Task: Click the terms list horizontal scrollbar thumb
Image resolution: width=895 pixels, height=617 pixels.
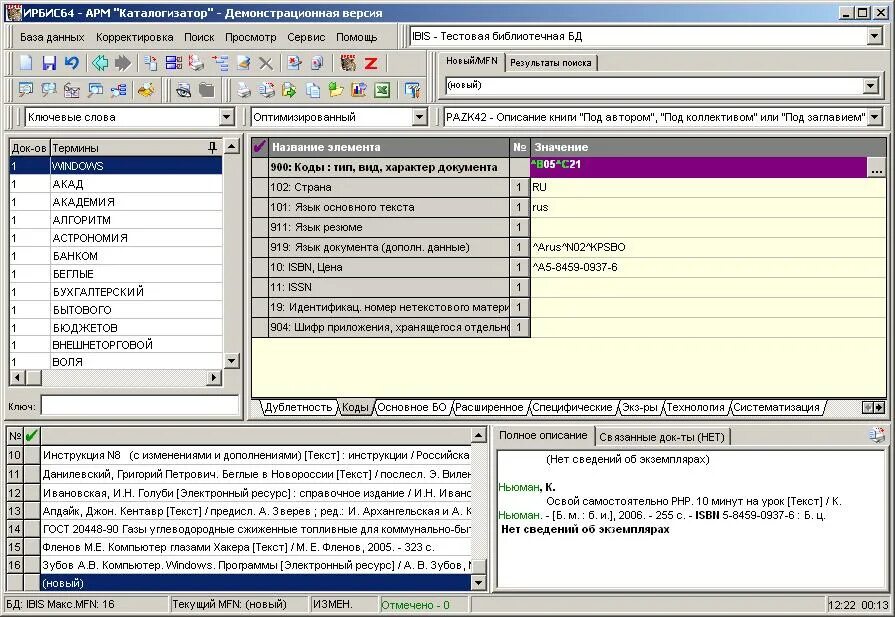Action: [x=34, y=377]
